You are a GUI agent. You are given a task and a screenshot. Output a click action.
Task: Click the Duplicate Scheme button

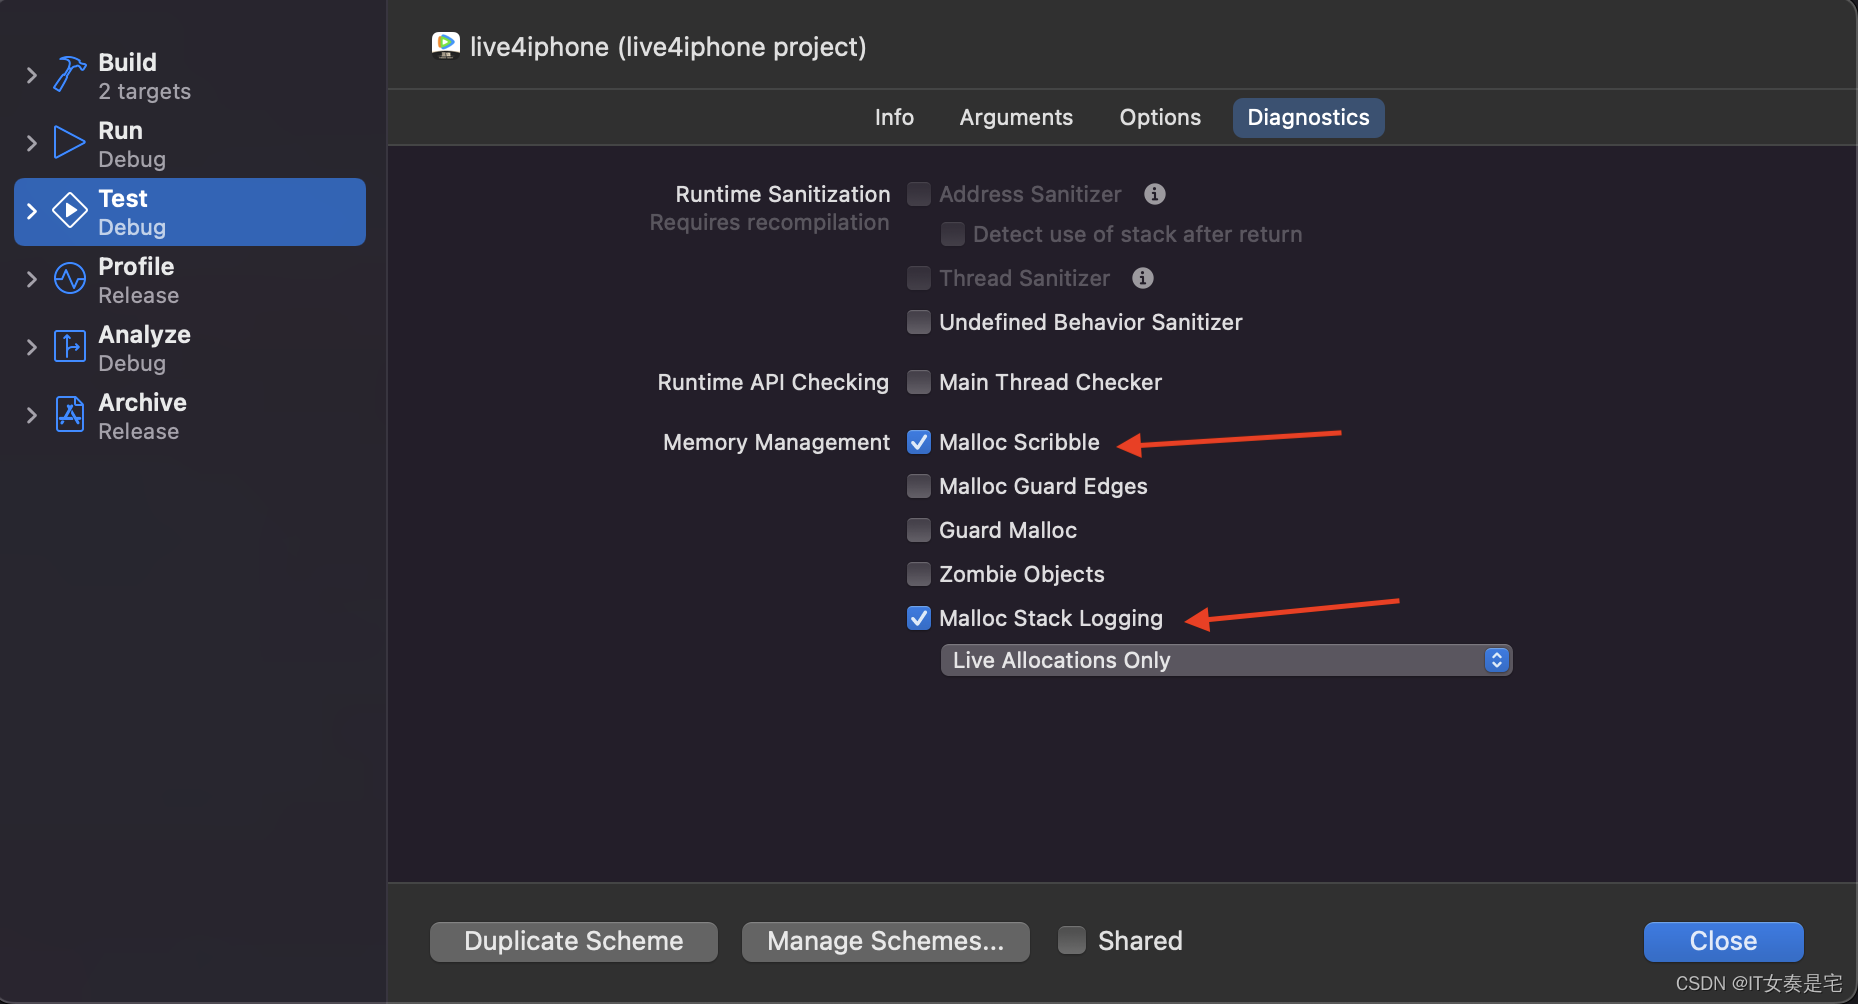click(574, 941)
